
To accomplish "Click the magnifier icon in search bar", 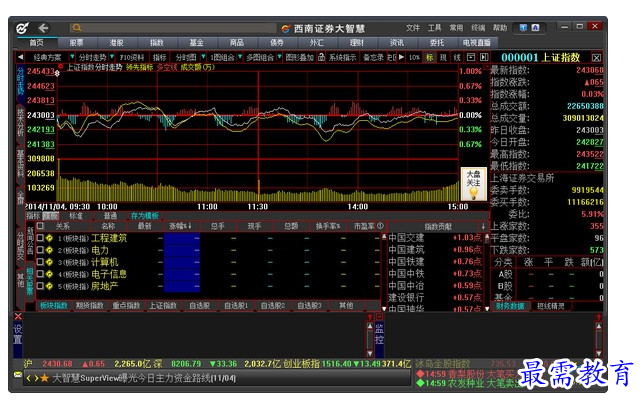I will pyautogui.click(x=77, y=28).
